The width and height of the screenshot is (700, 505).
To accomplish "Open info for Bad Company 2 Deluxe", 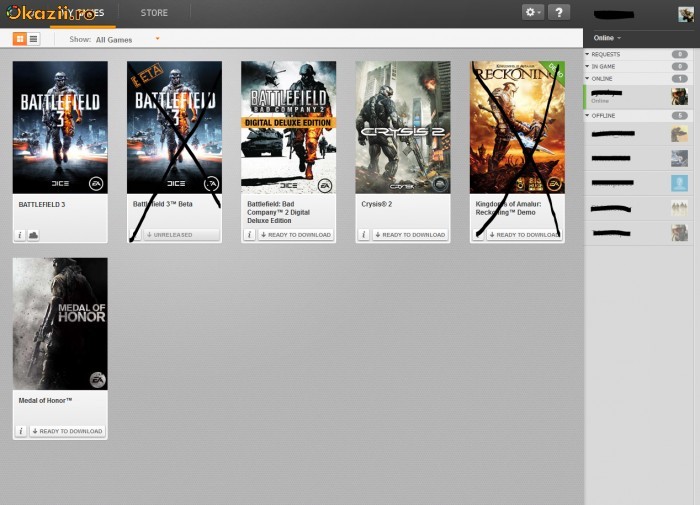I will (250, 235).
